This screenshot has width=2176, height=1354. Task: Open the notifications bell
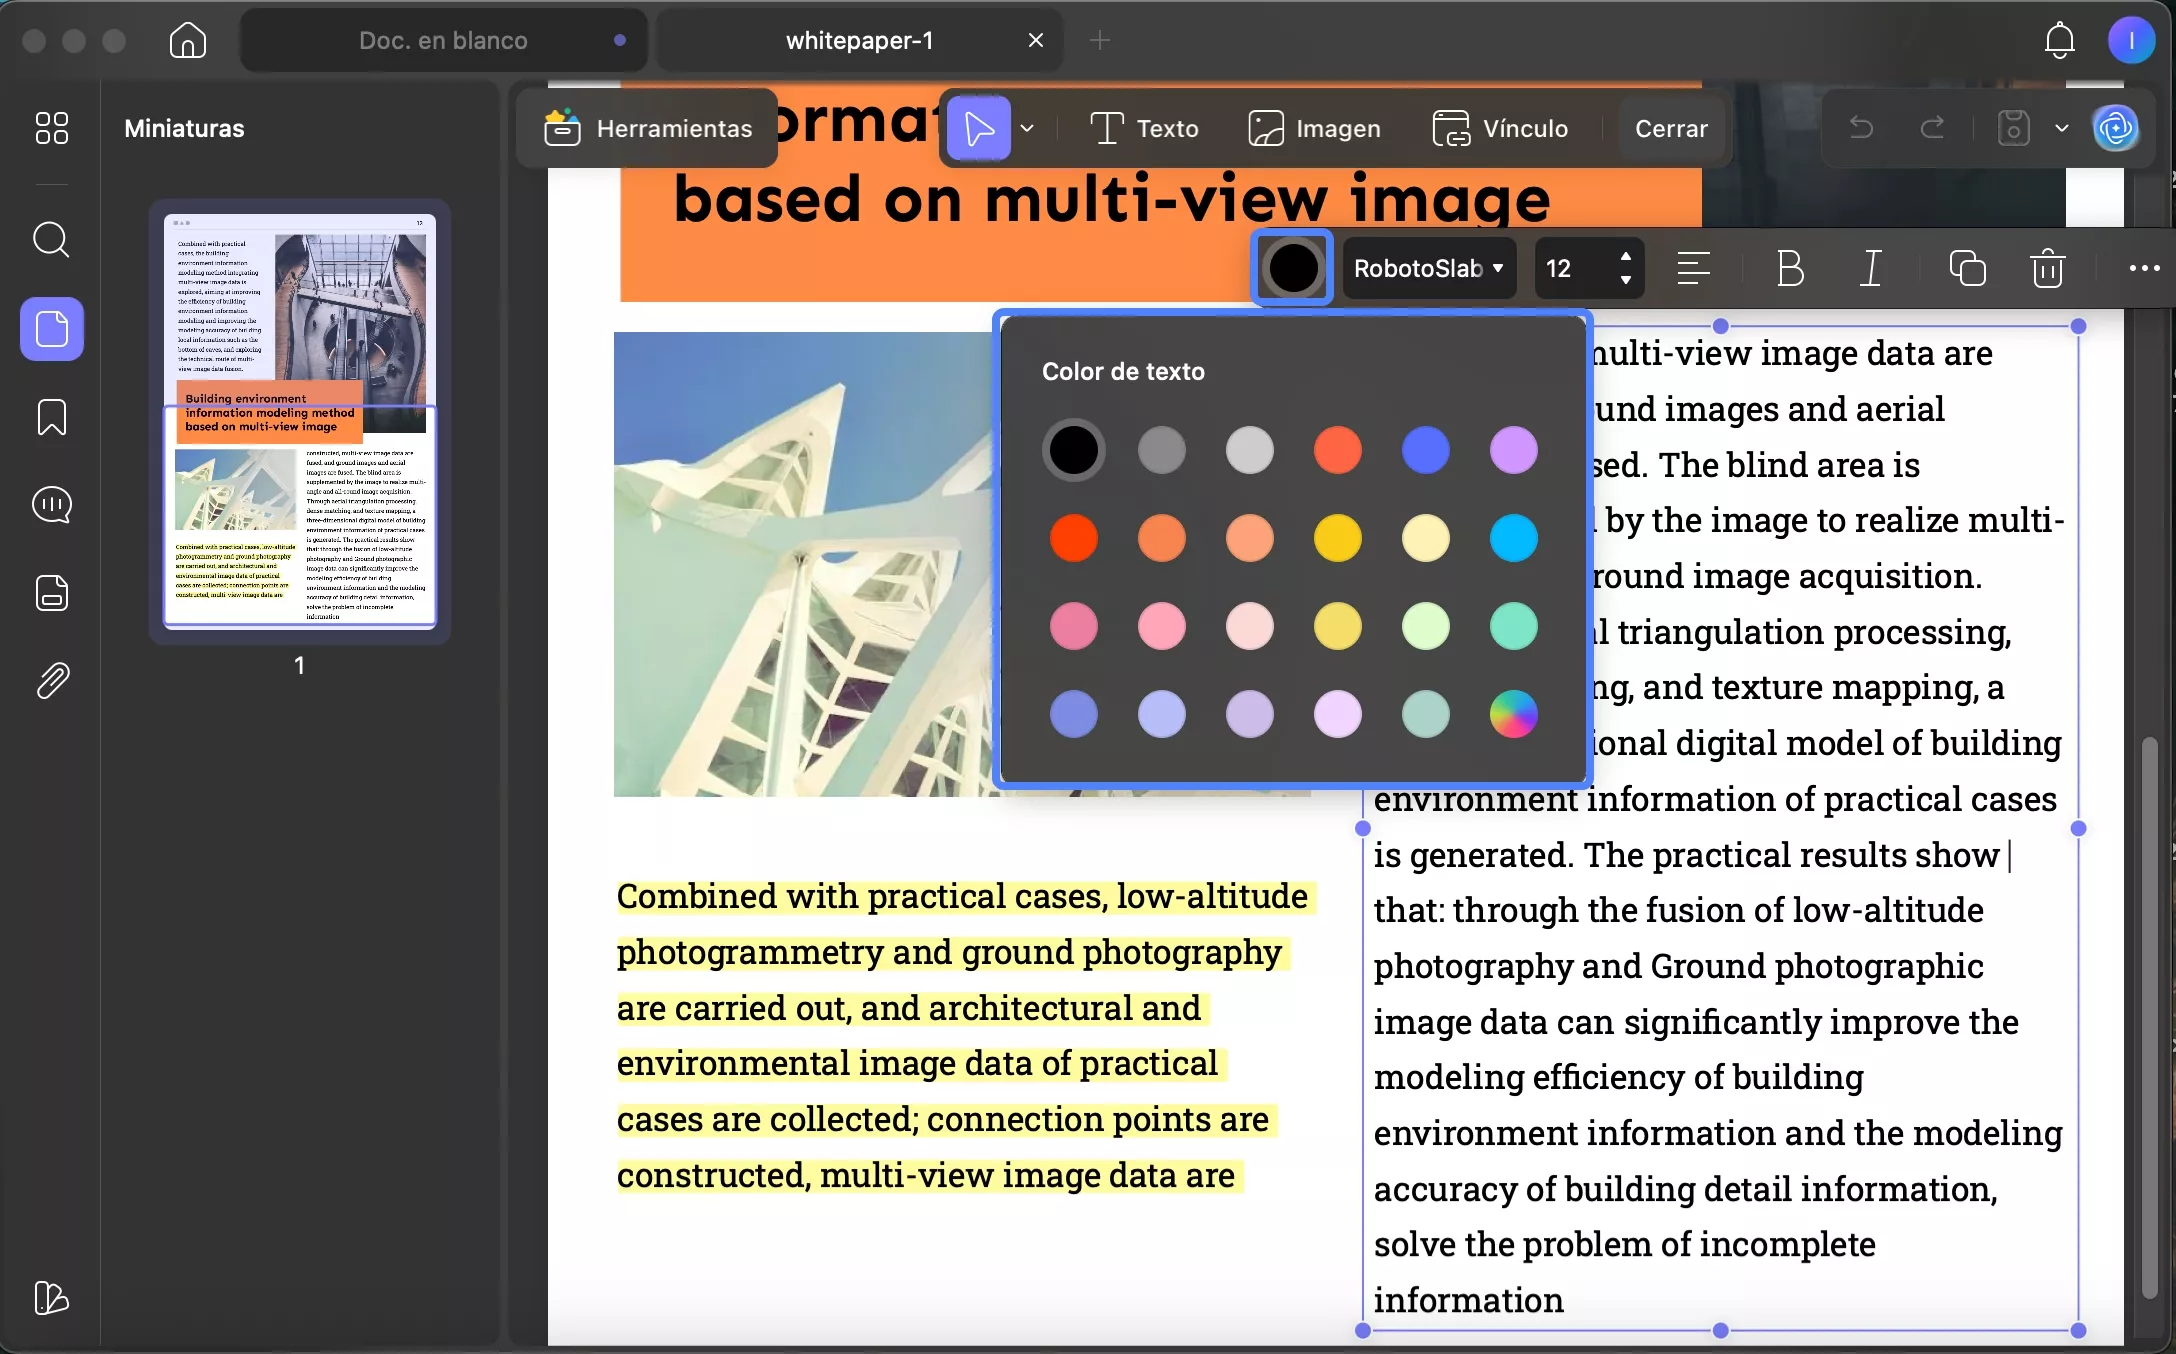(x=2059, y=40)
